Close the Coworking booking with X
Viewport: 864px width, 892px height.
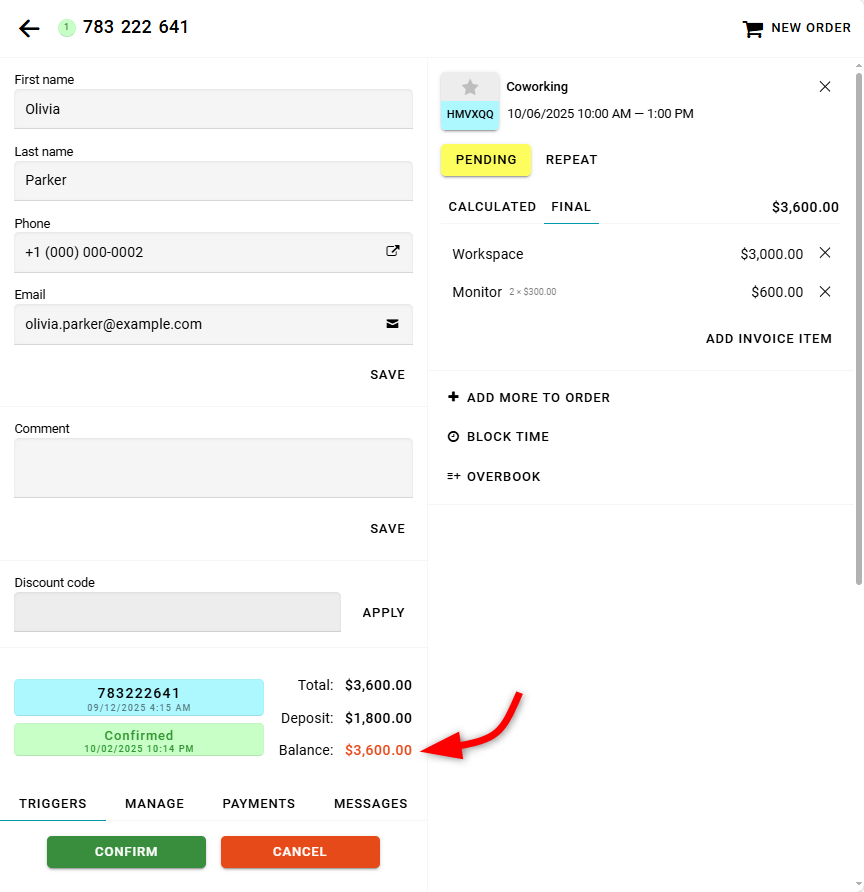point(825,86)
